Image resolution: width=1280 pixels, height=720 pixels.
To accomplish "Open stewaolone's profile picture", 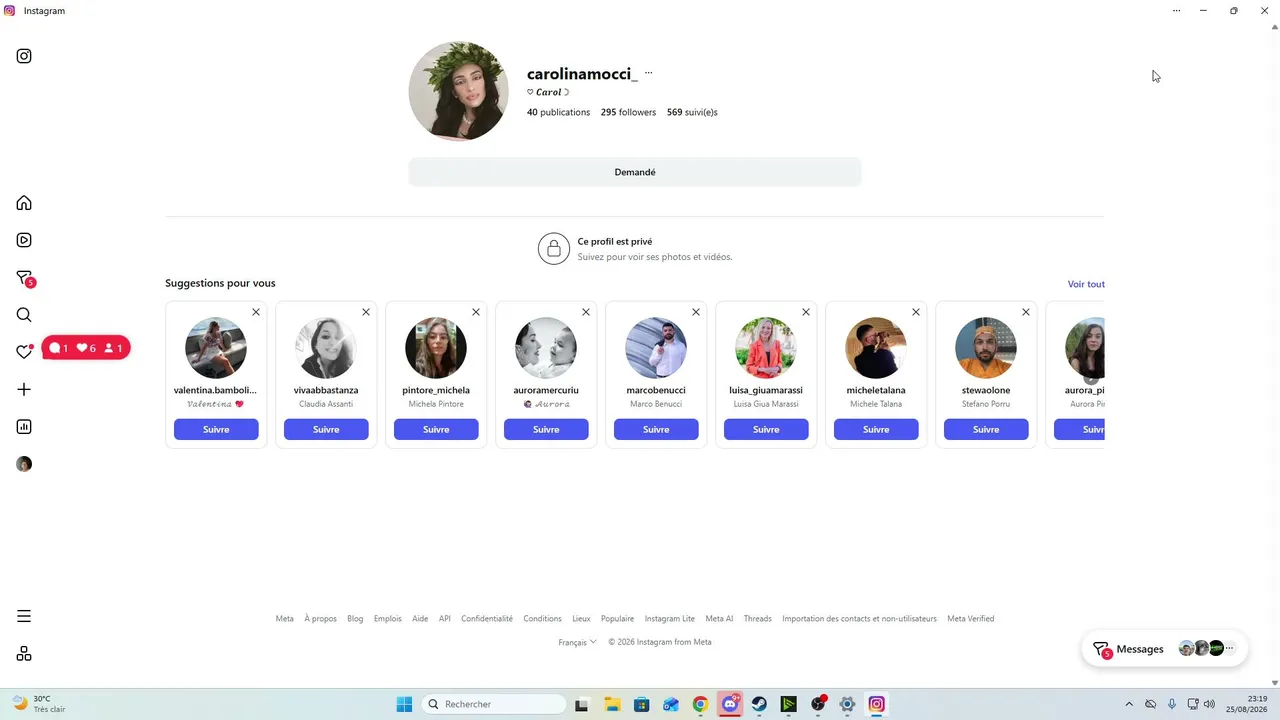I will (x=986, y=348).
